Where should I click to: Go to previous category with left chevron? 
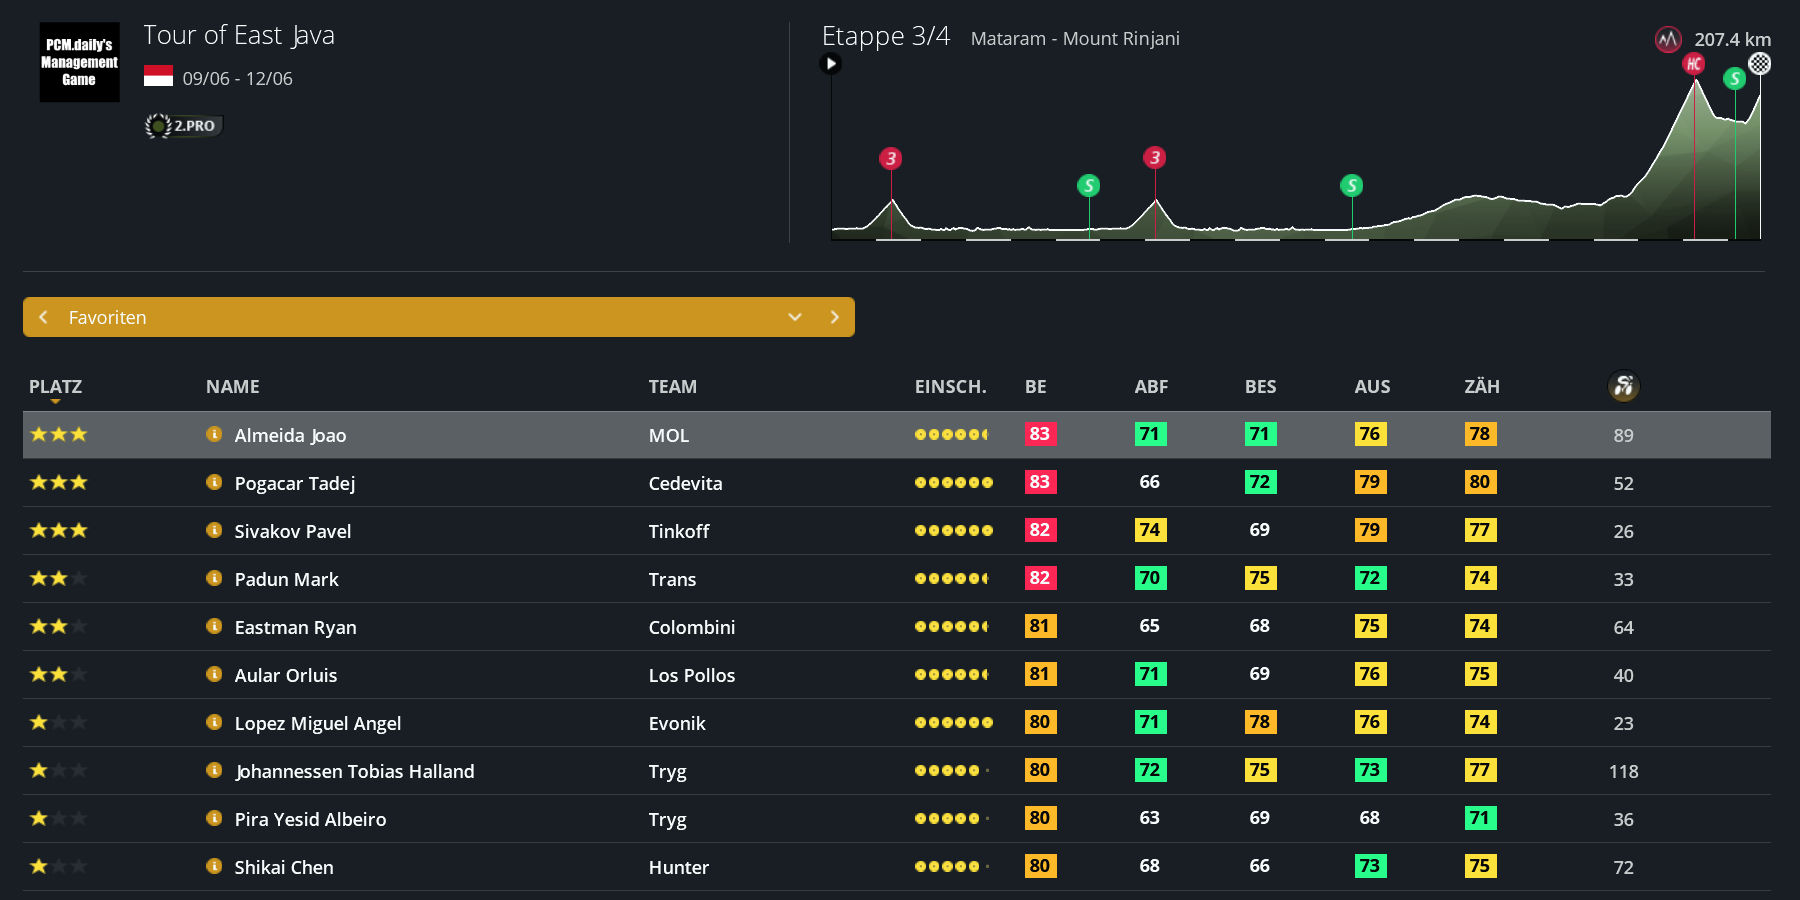click(x=43, y=317)
